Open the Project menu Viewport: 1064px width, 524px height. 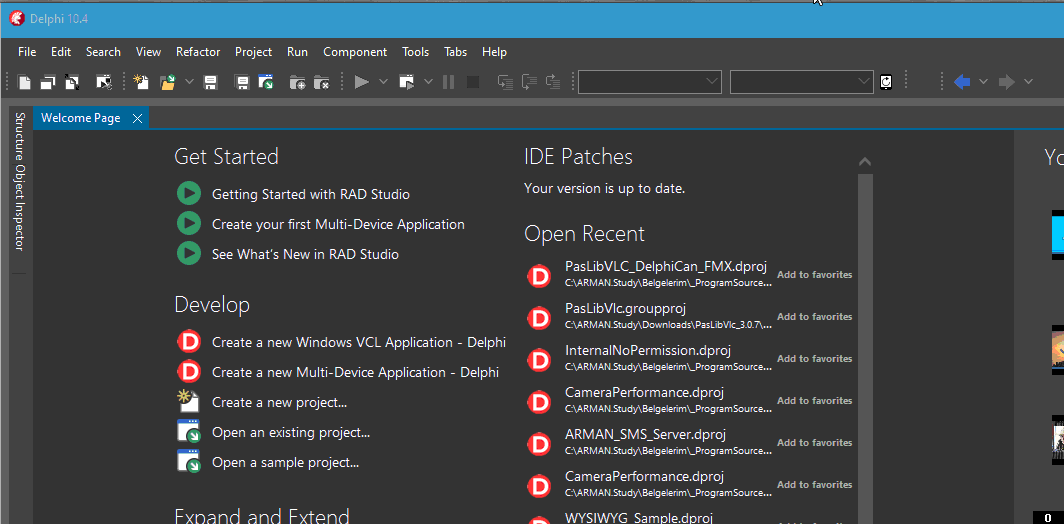coord(253,52)
